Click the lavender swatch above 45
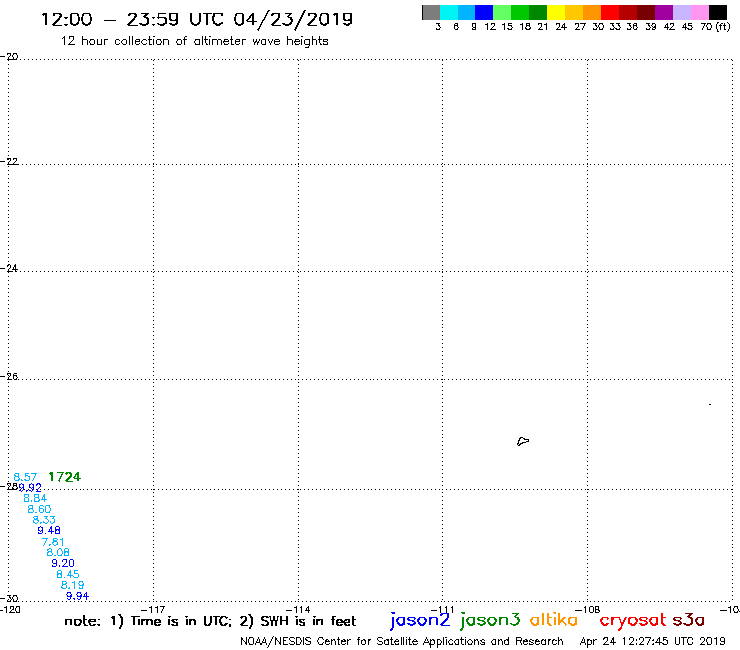Screen dimensions: 740x650 tap(682, 12)
